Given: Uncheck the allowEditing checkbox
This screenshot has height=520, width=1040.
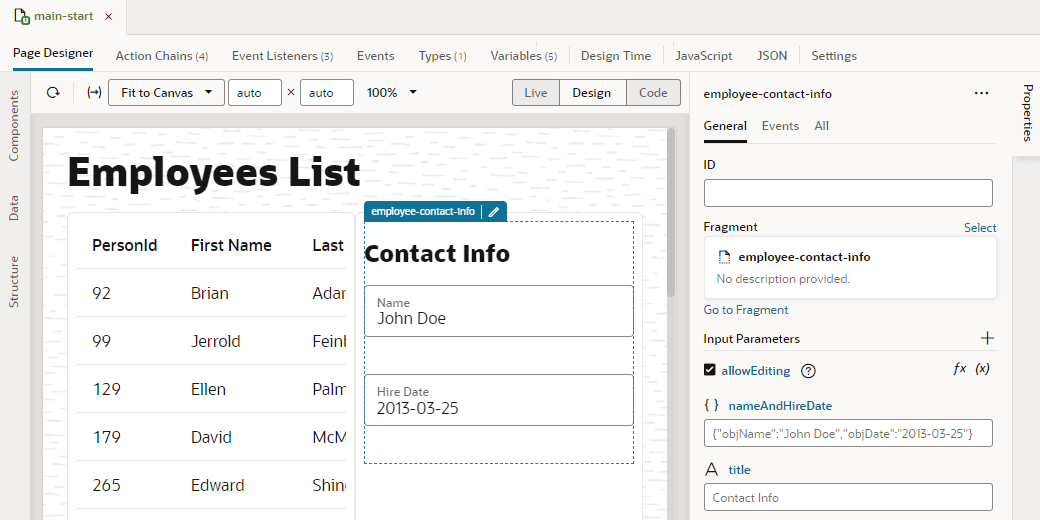Looking at the screenshot, I should pyautogui.click(x=710, y=370).
